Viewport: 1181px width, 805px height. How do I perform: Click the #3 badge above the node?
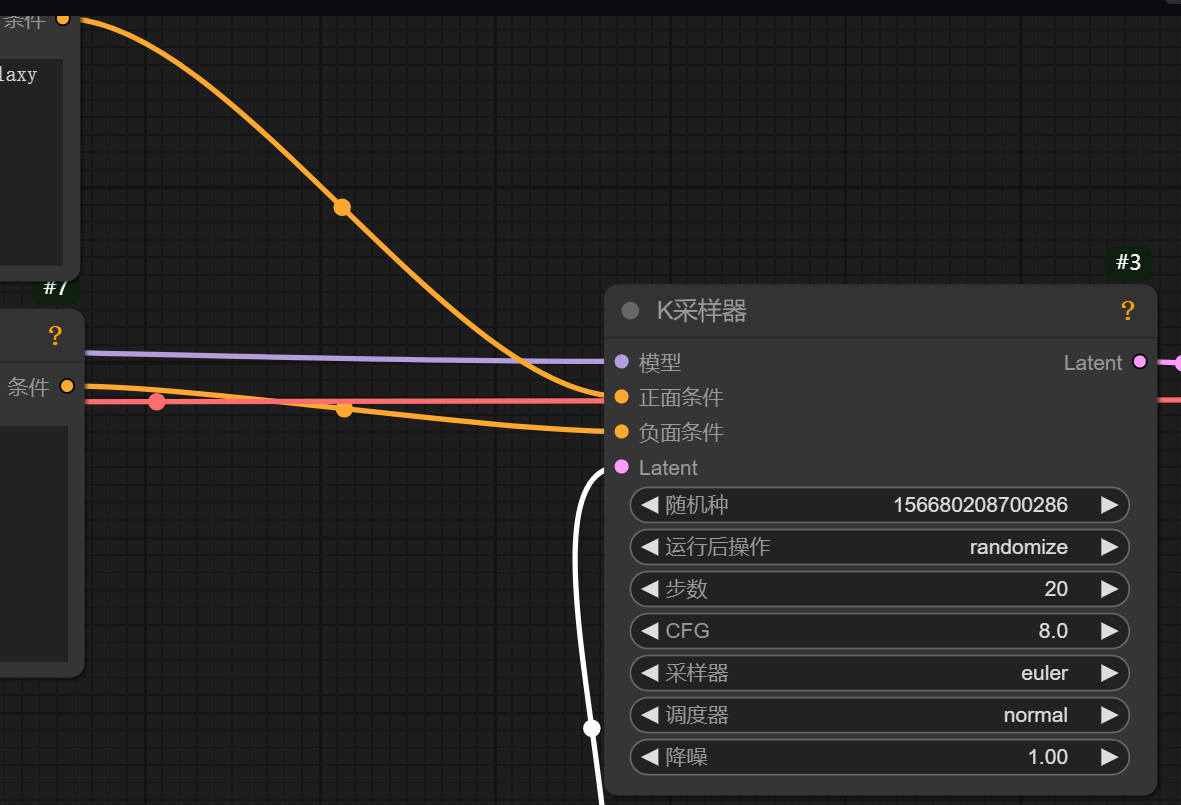pyautogui.click(x=1128, y=262)
